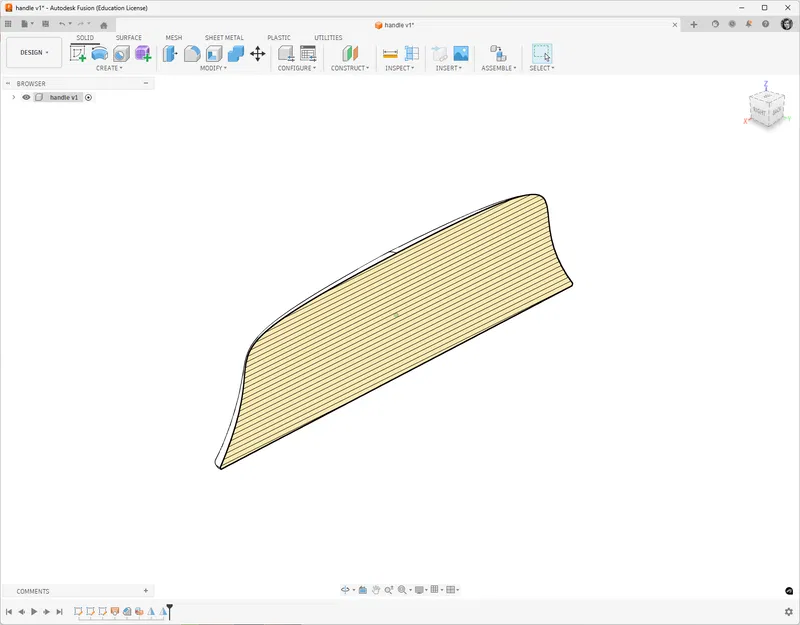The image size is (800, 625).
Task: Click the Change Parameters table icon
Action: click(308, 54)
